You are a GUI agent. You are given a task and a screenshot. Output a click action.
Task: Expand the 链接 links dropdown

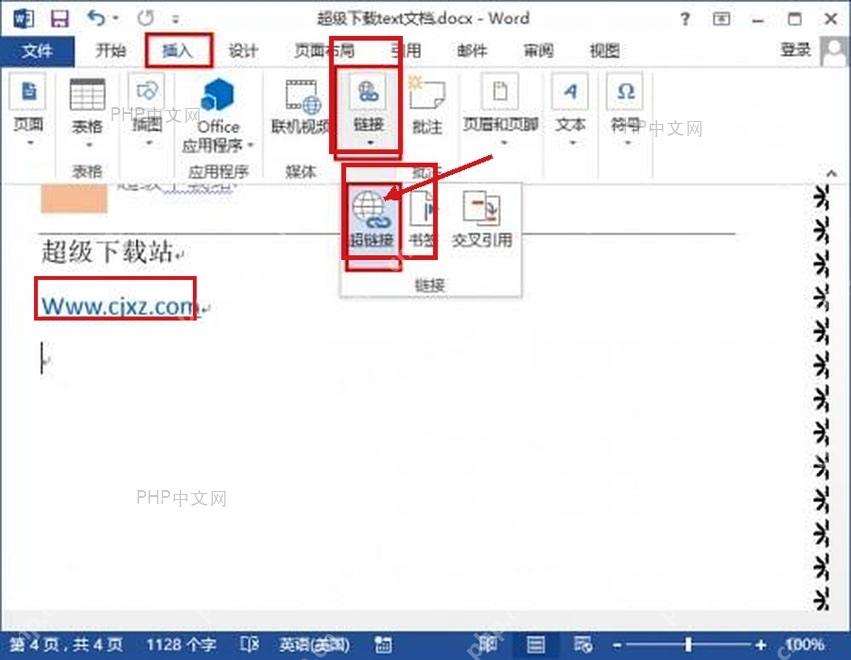pos(369,111)
